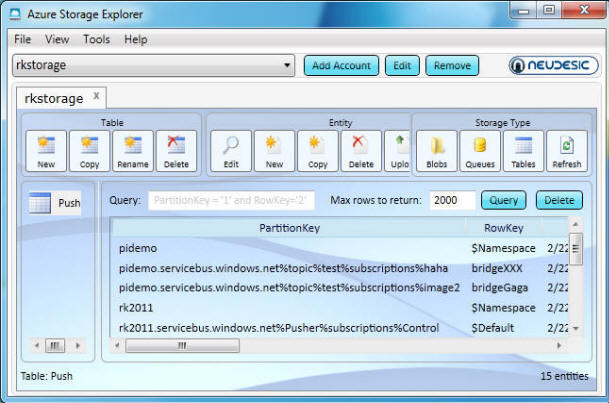Screen dimensions: 609x403
Task: Click the entity grid vertical scrollbar thumb
Action: coord(576,249)
